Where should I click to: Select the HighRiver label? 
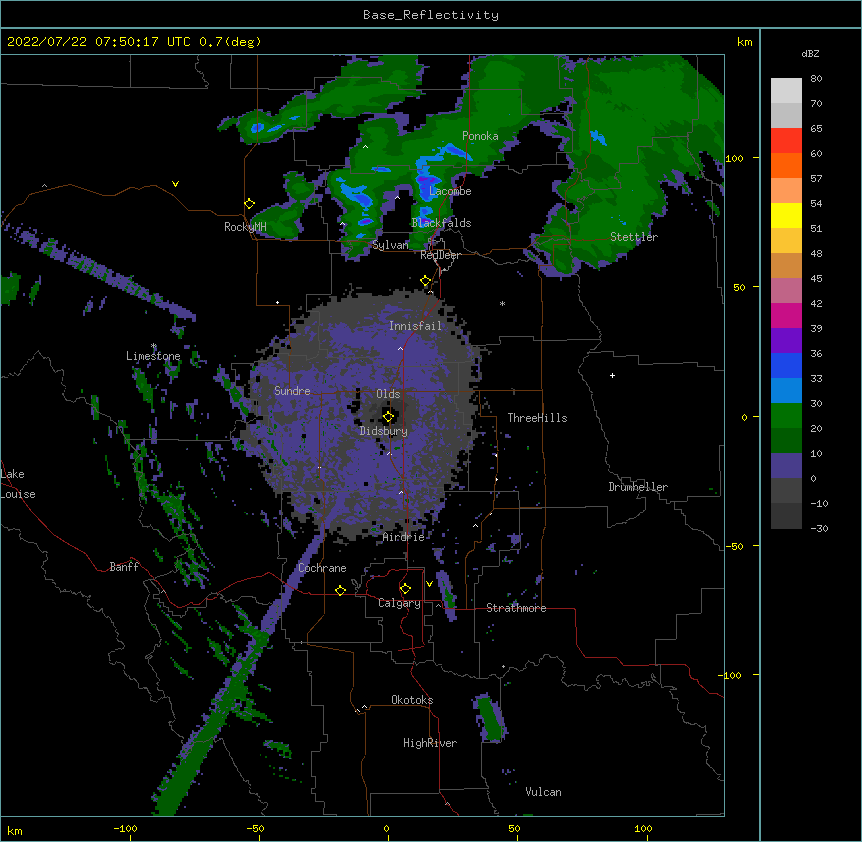click(430, 743)
